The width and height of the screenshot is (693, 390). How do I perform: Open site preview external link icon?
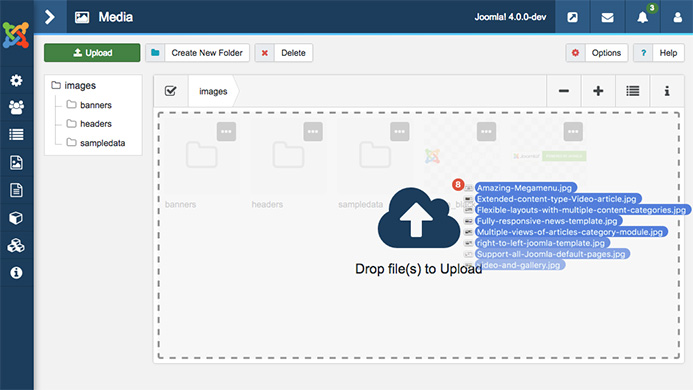point(572,17)
